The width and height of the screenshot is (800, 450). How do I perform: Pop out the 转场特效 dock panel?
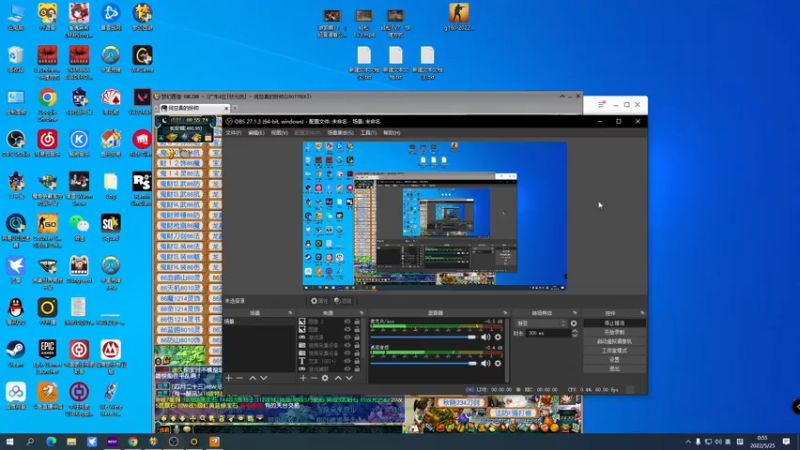pyautogui.click(x=574, y=313)
